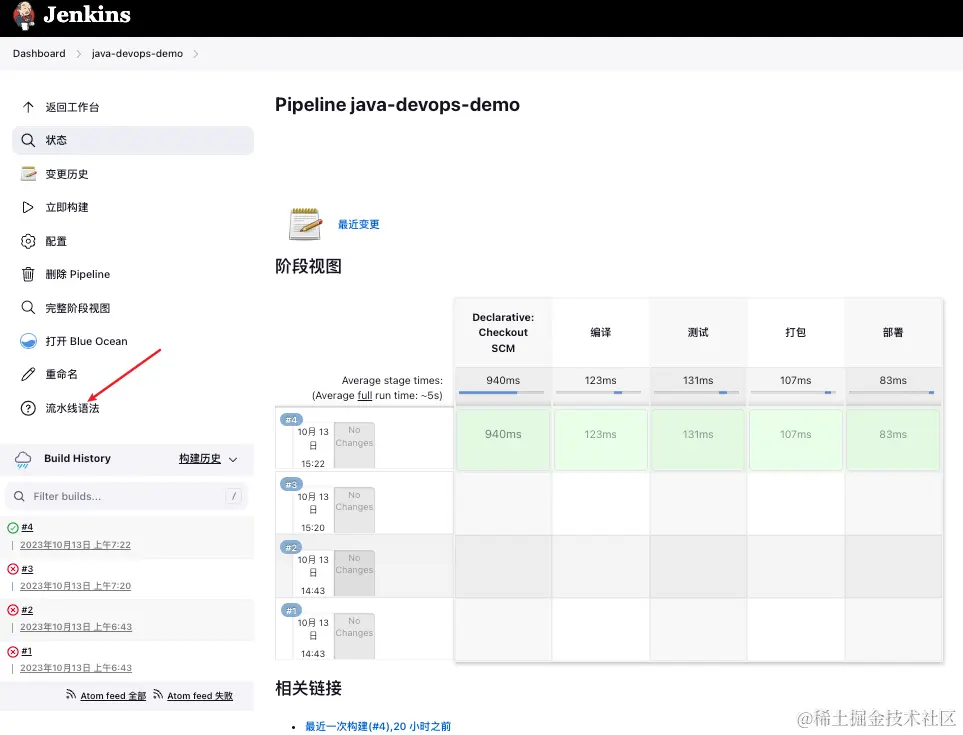Image resolution: width=963 pixels, height=735 pixels.
Task: Click the 83ms 部署 cell of build #4
Action: point(892,440)
